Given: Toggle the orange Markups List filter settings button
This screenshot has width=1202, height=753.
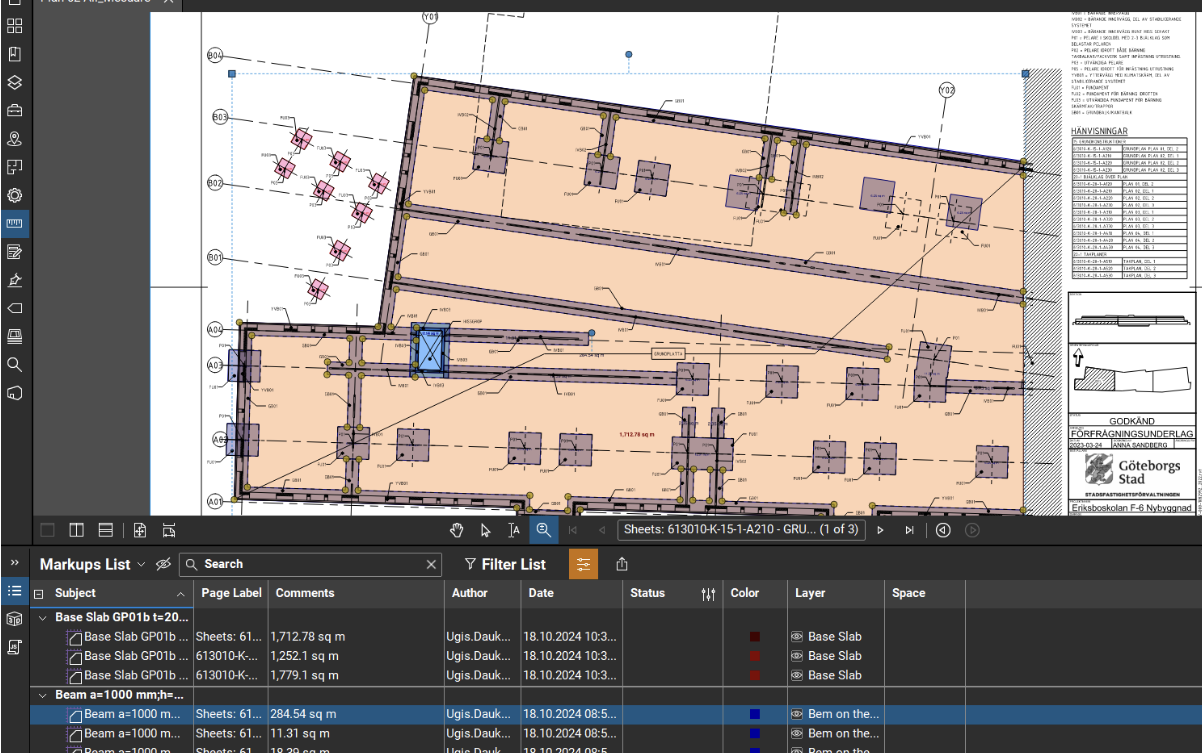Looking at the screenshot, I should (584, 564).
